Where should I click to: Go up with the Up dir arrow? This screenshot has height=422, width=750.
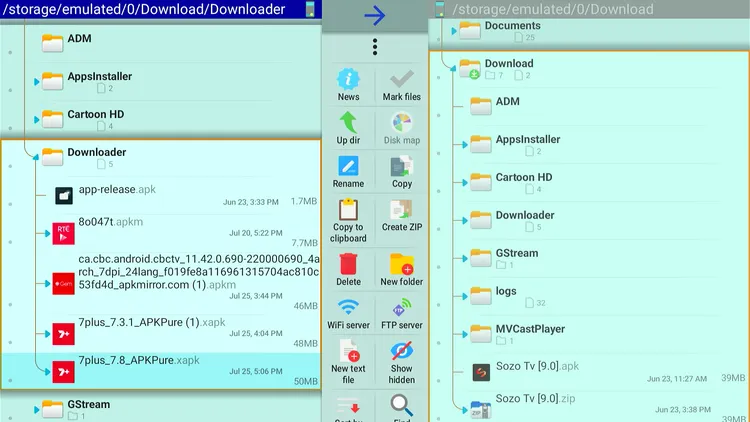[x=348, y=122]
